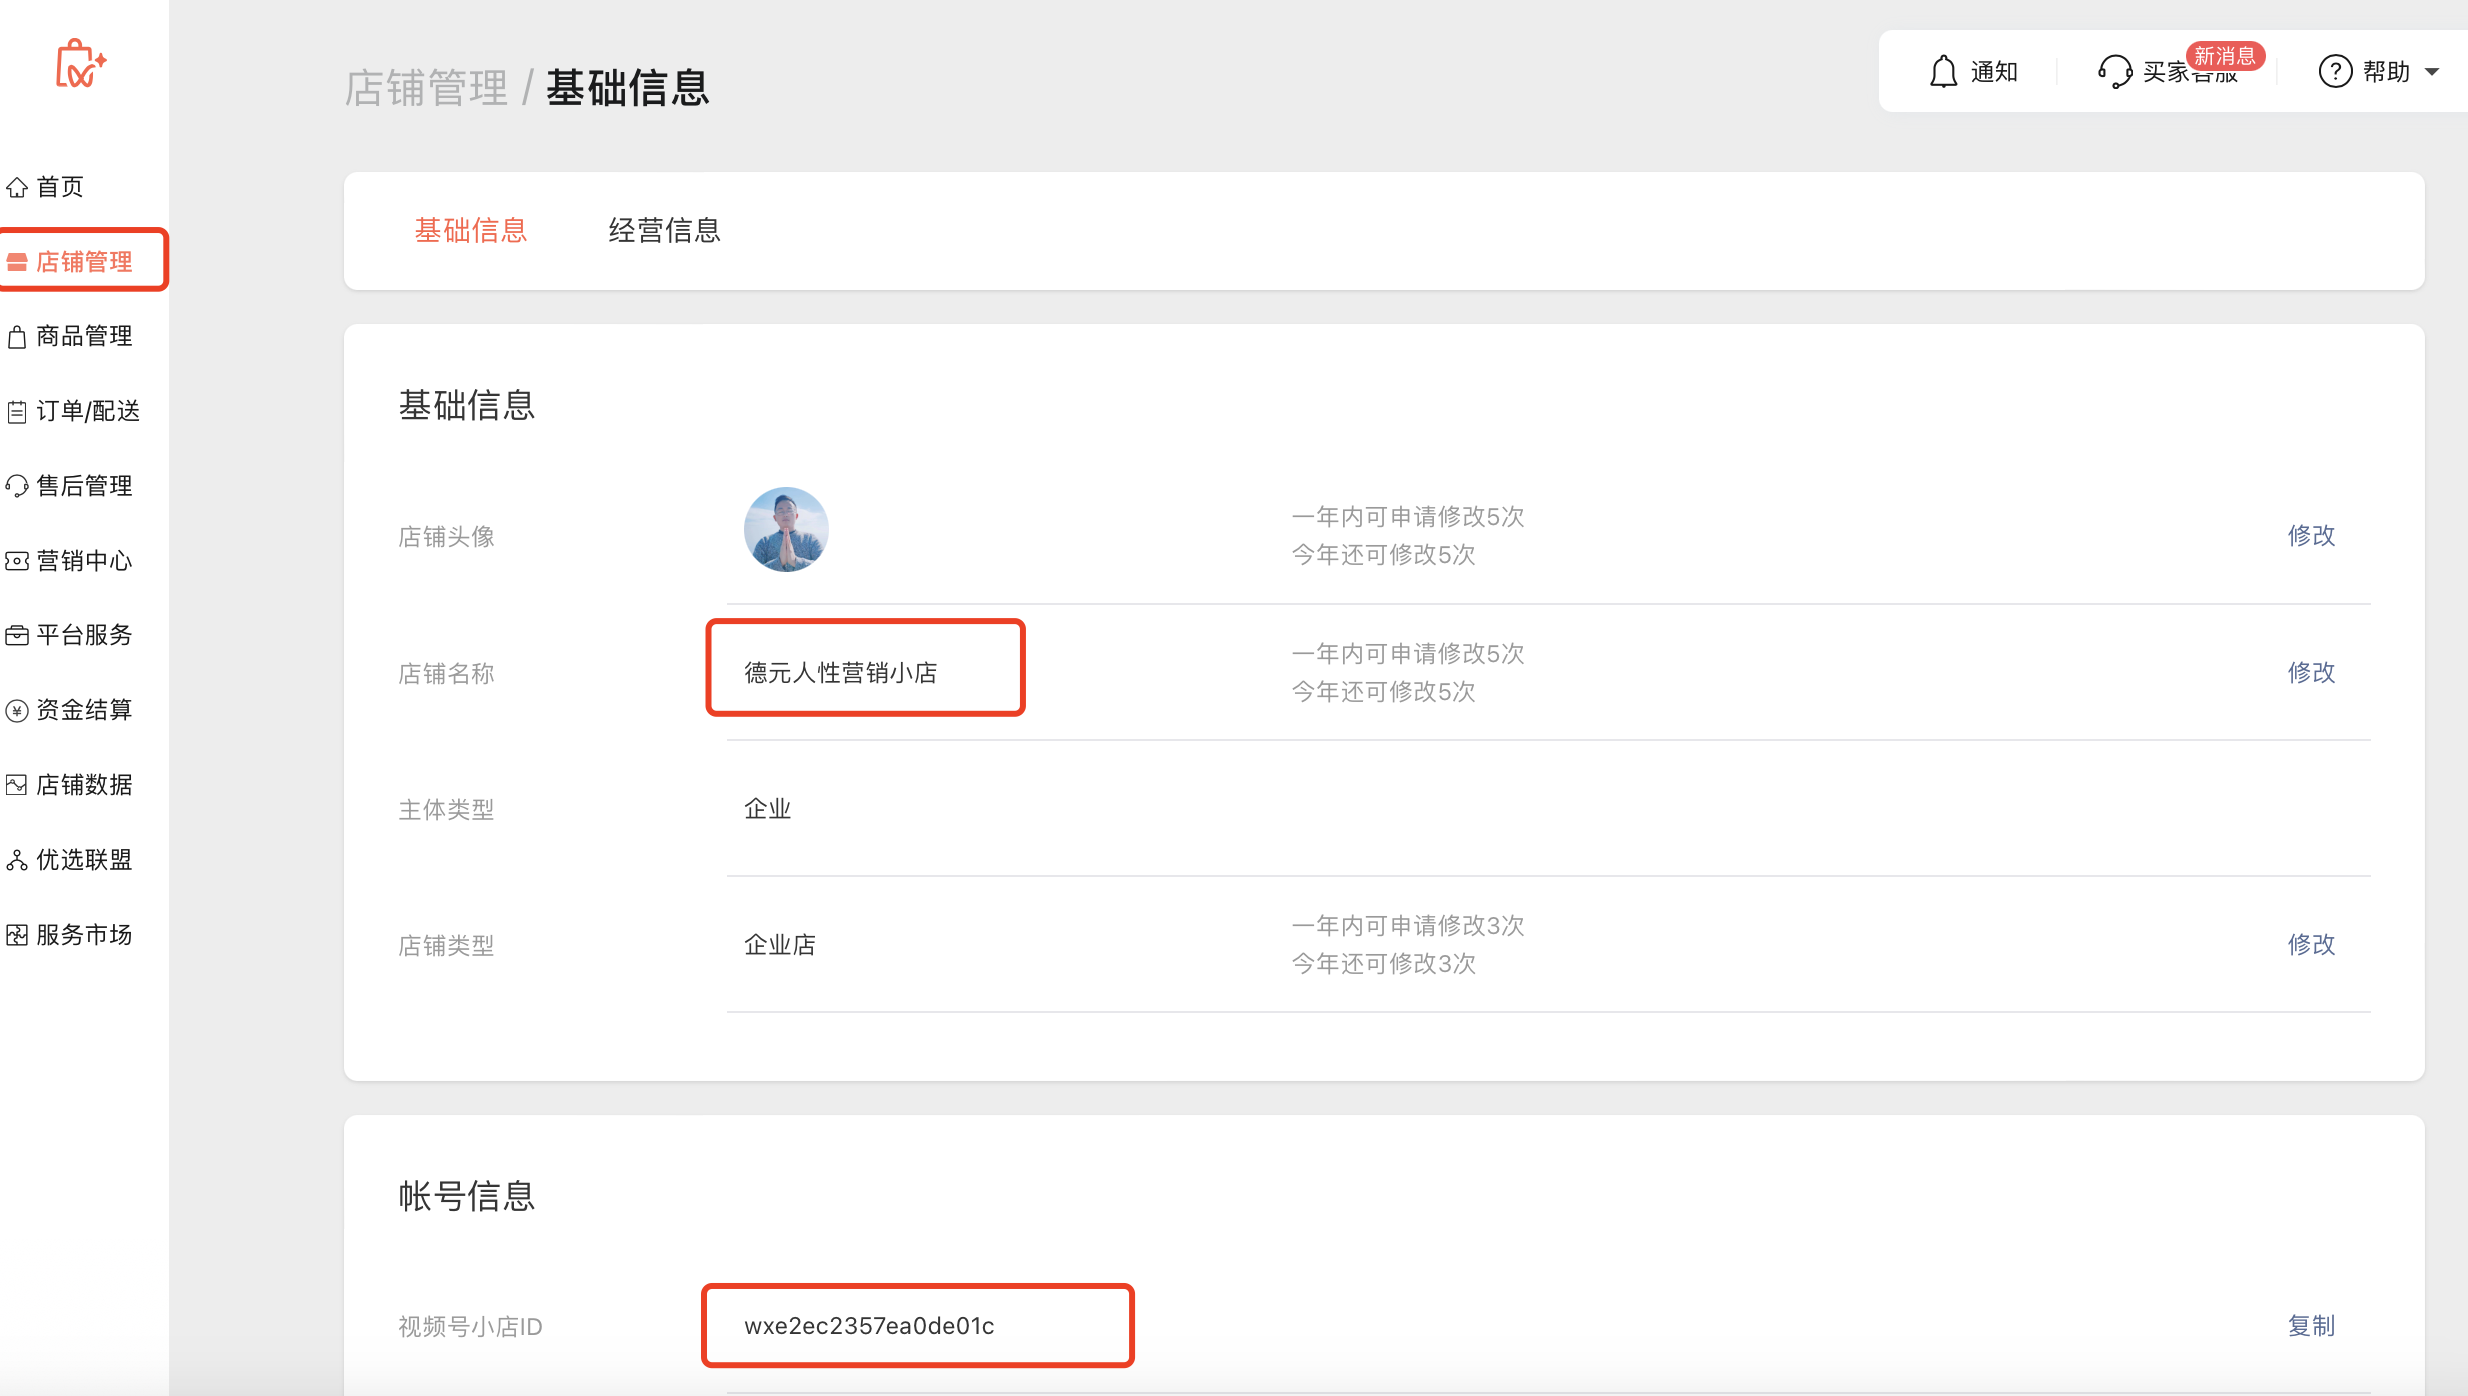Image resolution: width=2468 pixels, height=1396 pixels.
Task: Click the home icon beside 首页
Action: tap(17, 187)
